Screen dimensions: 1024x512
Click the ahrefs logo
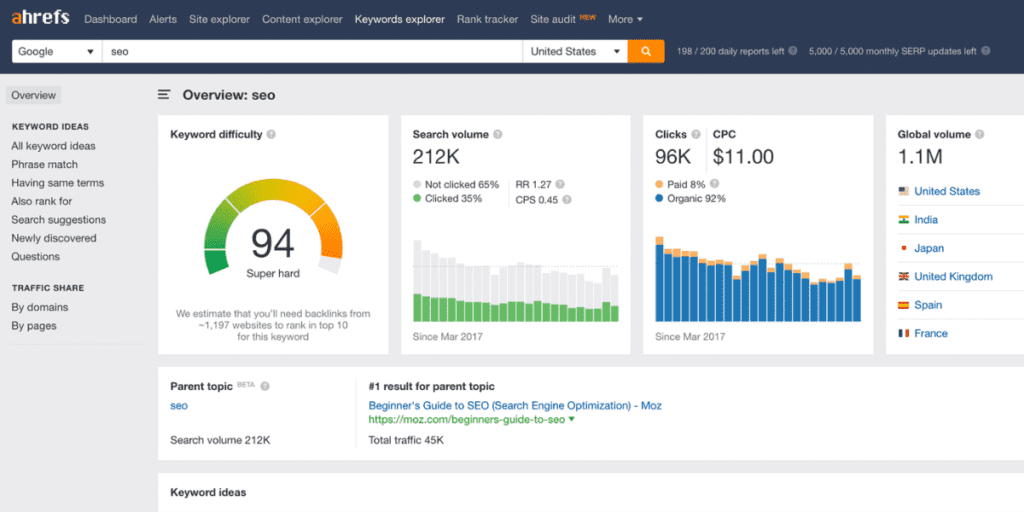pyautogui.click(x=42, y=19)
